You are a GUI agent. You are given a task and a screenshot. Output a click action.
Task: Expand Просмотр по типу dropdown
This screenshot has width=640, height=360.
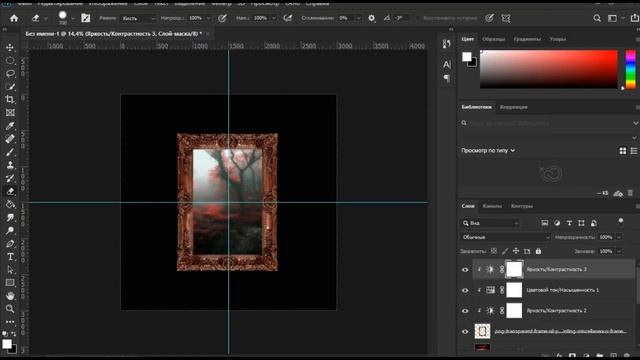(x=488, y=151)
